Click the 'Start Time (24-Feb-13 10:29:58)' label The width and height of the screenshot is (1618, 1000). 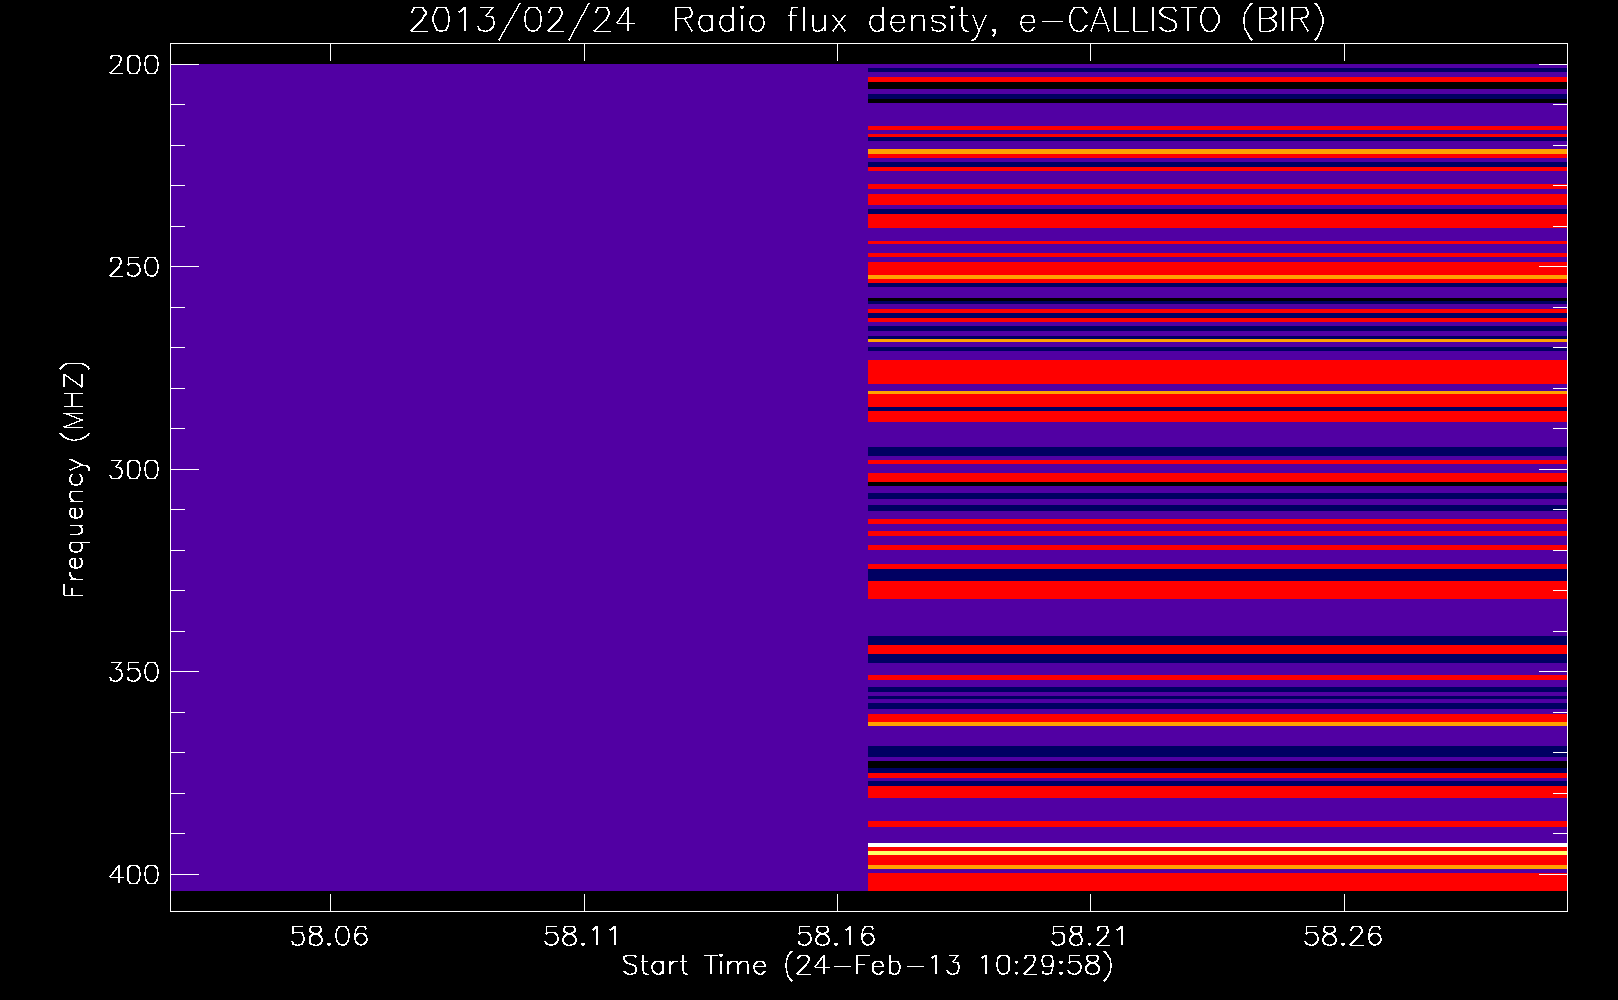pos(867,965)
